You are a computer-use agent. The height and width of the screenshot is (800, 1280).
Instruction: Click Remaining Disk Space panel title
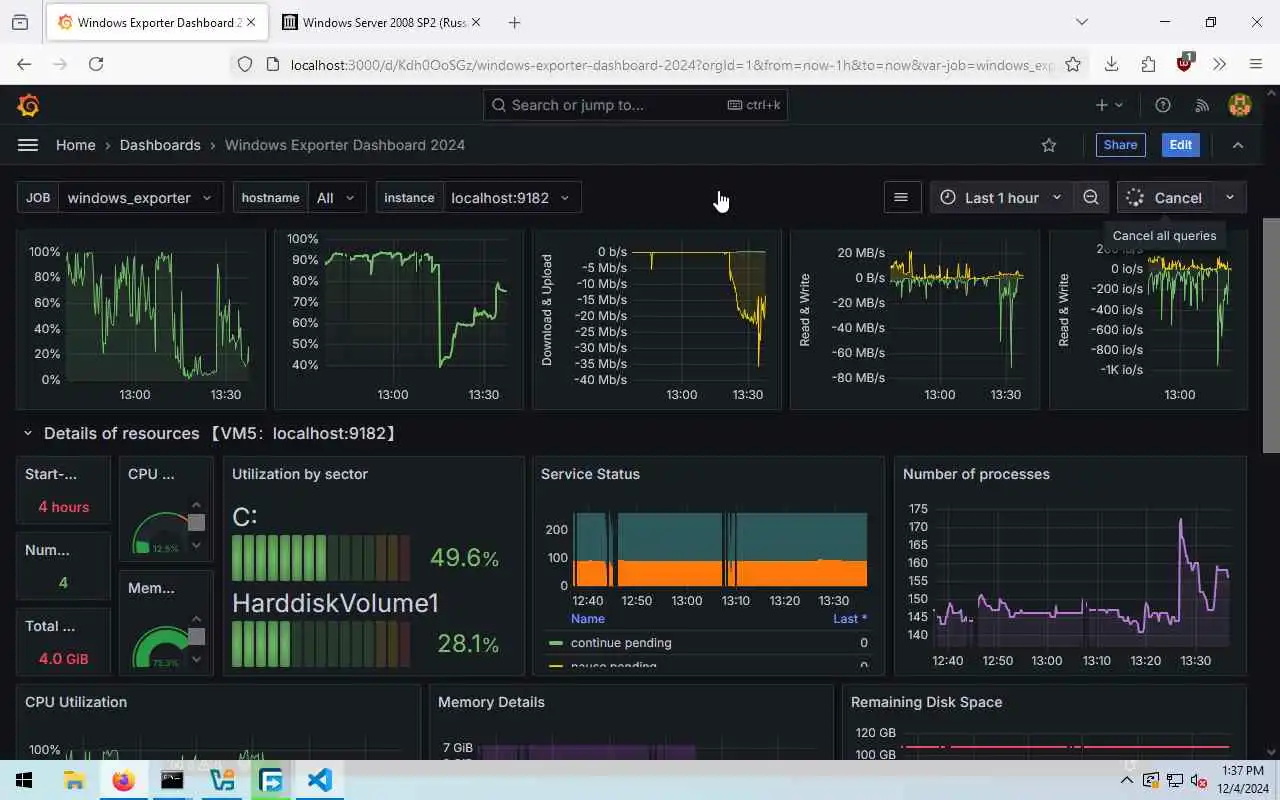click(x=926, y=702)
